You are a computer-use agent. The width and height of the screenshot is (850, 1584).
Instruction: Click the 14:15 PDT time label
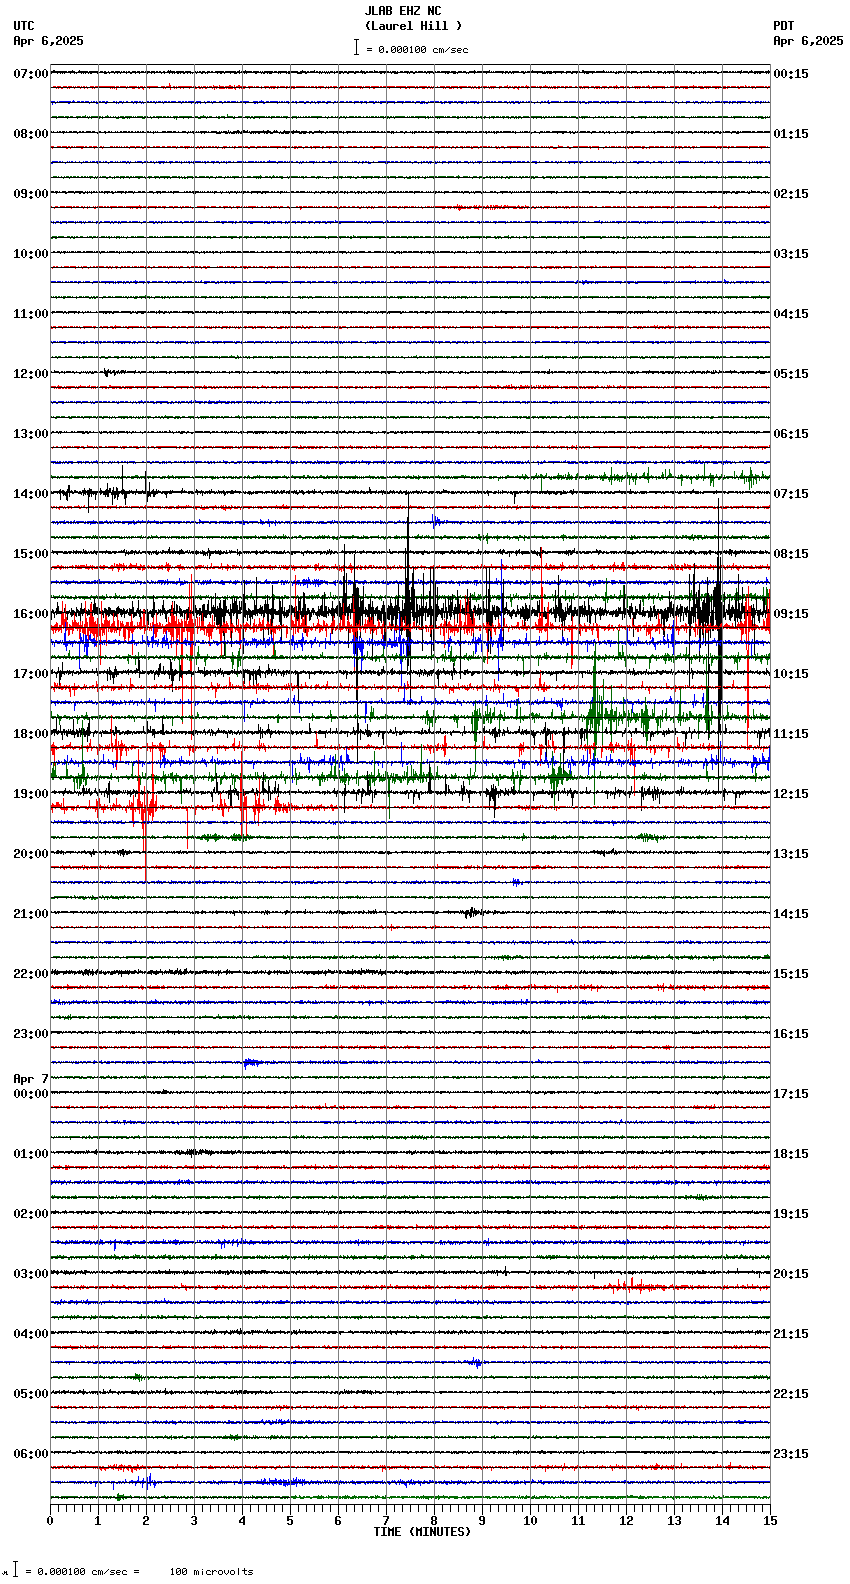(x=791, y=914)
